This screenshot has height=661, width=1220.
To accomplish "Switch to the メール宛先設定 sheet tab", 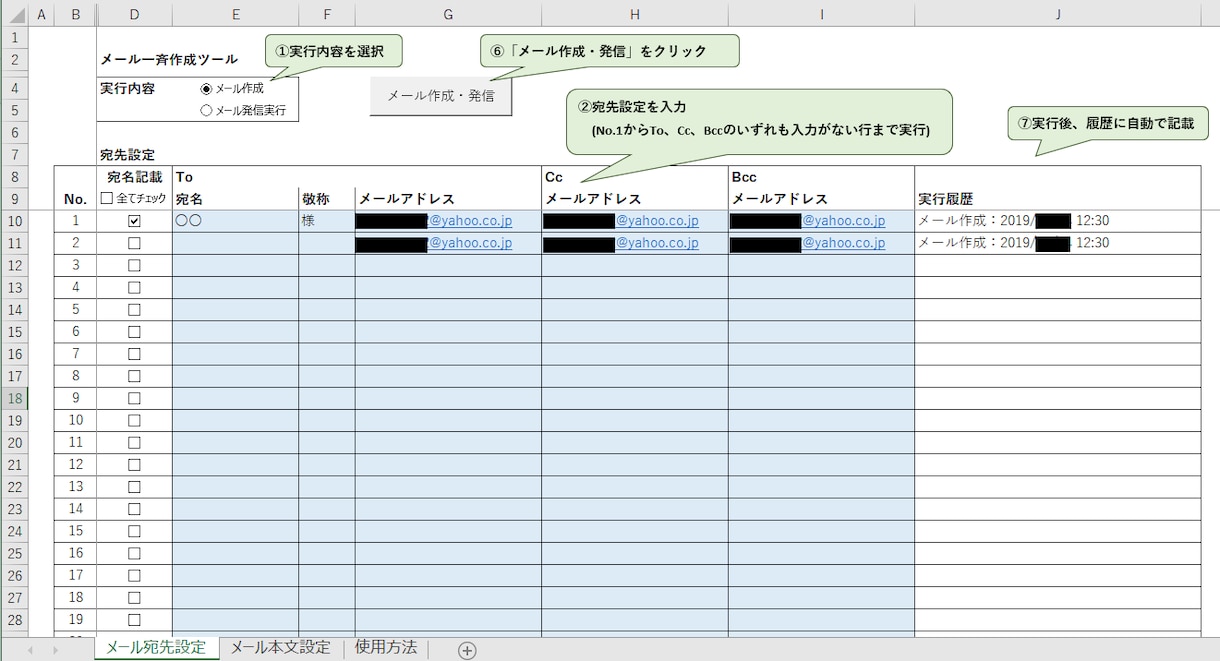I will (156, 648).
